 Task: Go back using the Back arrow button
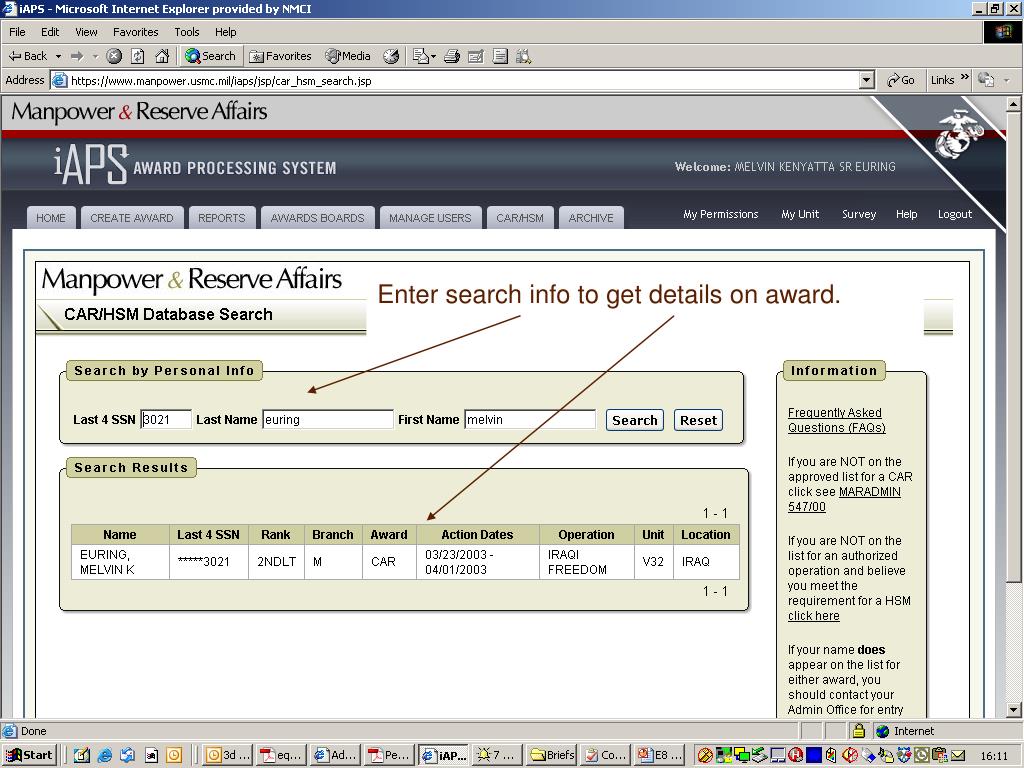[27, 56]
